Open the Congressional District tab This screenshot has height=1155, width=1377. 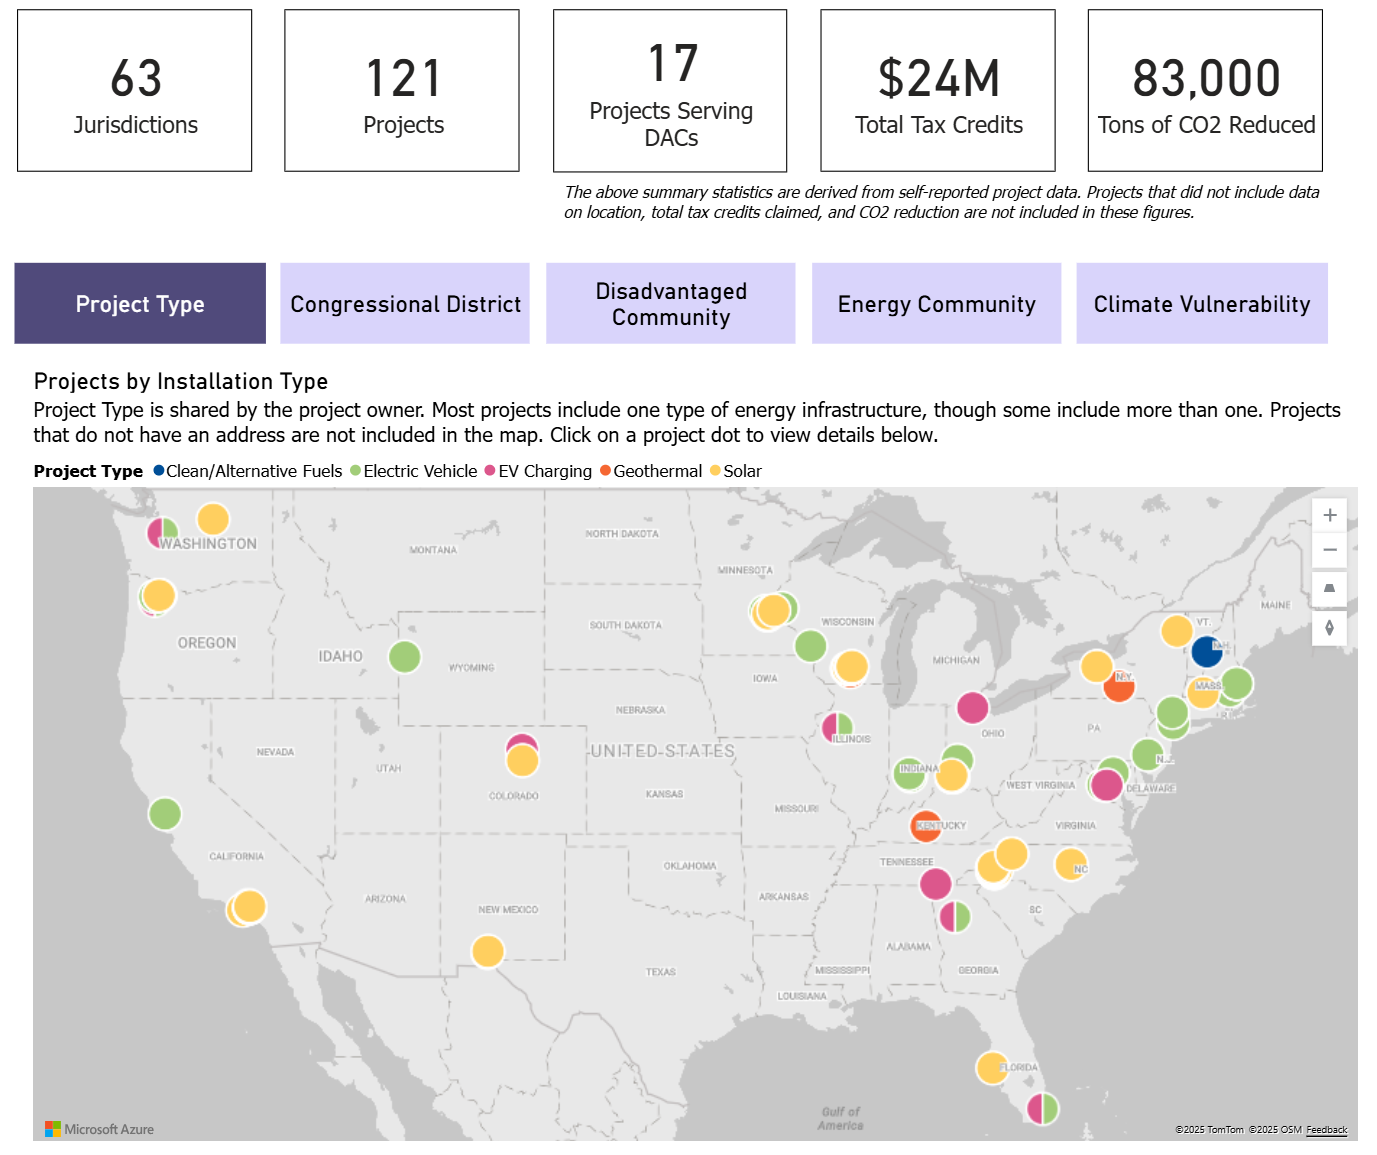click(x=405, y=304)
